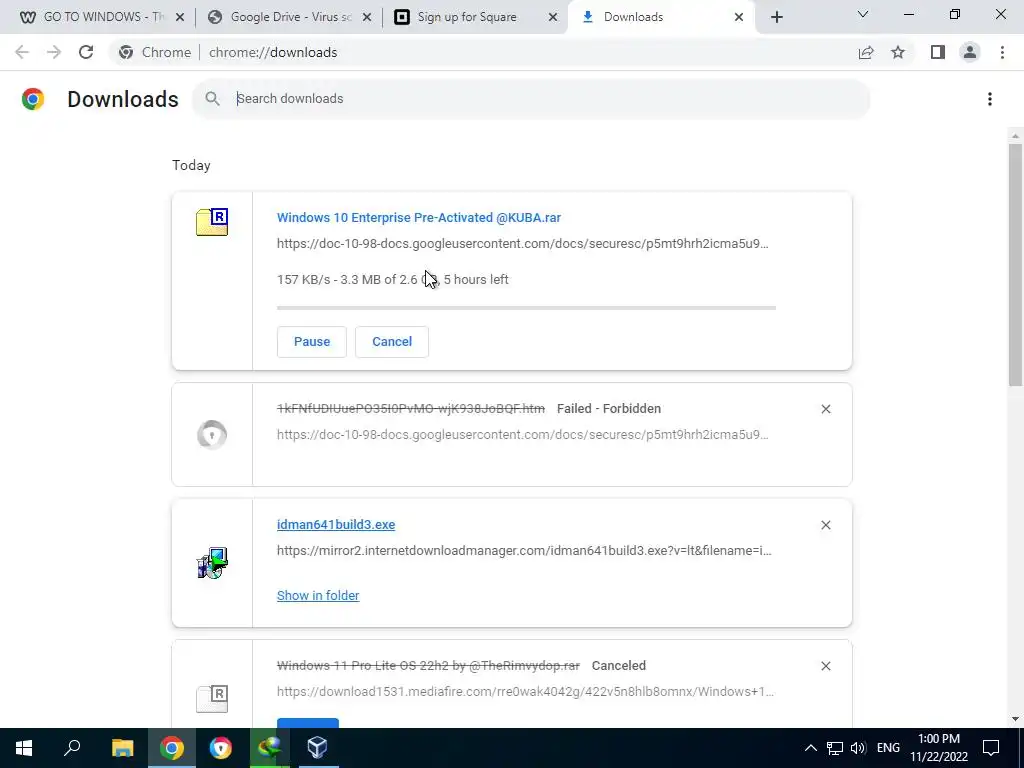
Task: Click in the Search downloads field
Action: (530, 99)
